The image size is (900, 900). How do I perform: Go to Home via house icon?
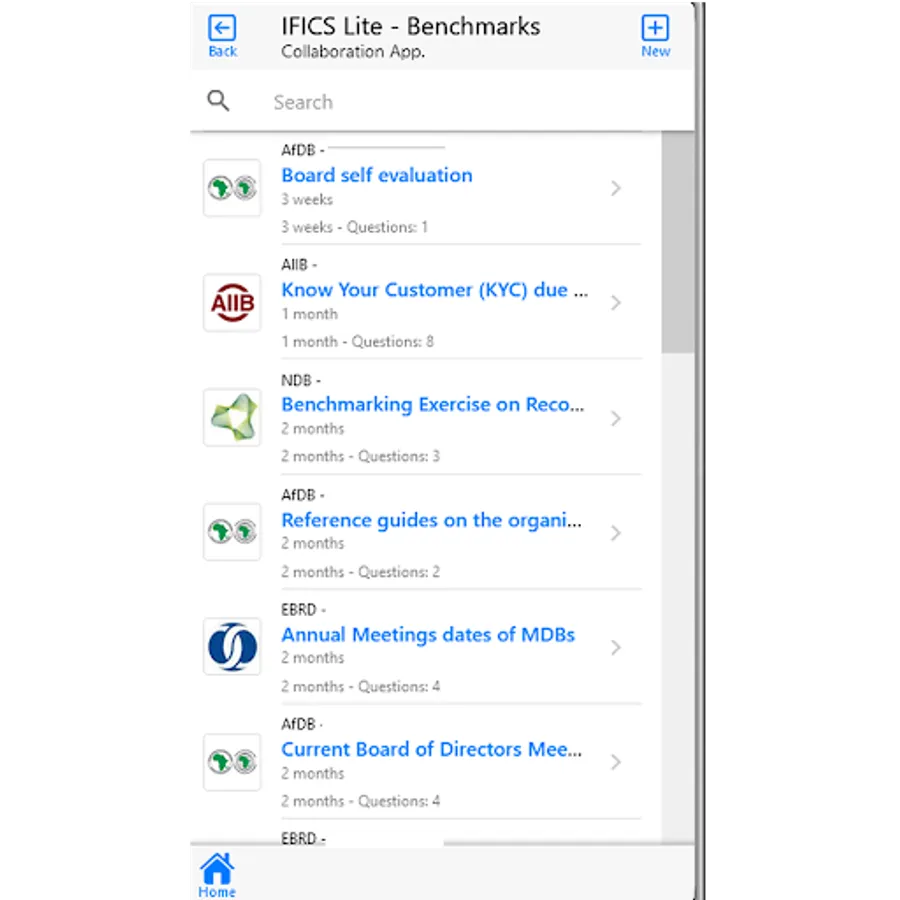[217, 869]
